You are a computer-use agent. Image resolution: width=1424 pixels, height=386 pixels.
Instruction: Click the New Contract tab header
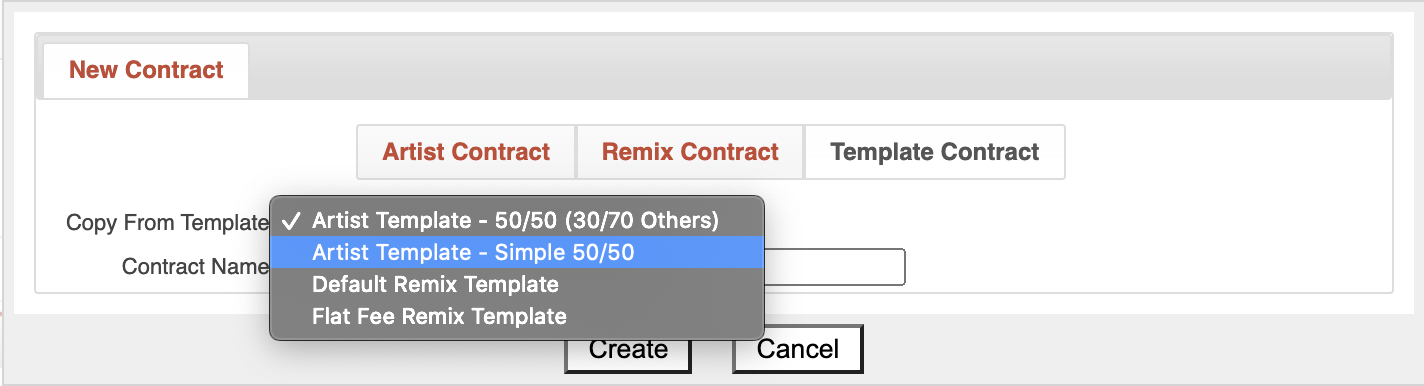tap(146, 70)
